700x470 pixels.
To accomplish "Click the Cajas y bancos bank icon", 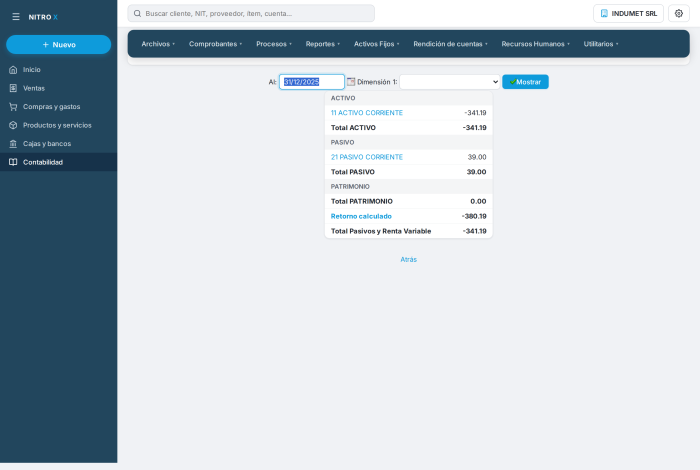I will click(x=13, y=144).
